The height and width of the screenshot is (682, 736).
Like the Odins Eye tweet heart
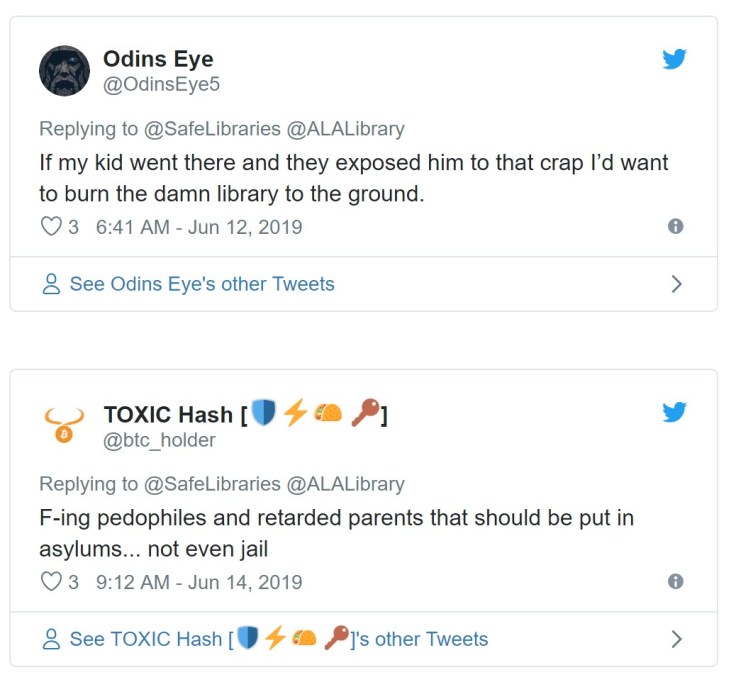coord(51,227)
